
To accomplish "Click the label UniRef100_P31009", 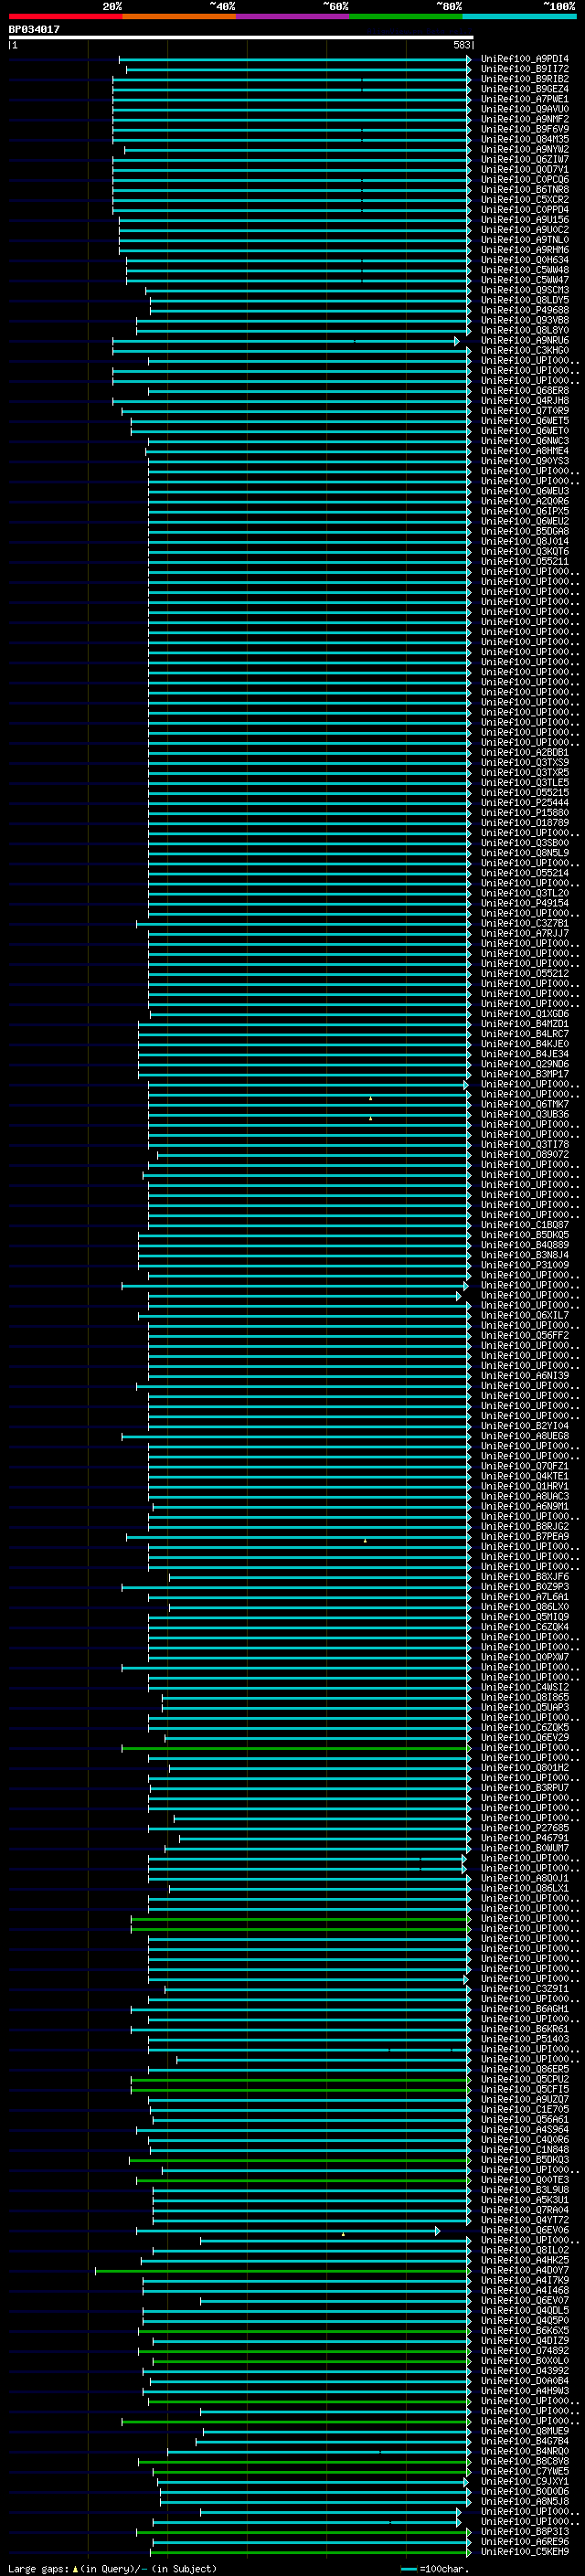I will (x=524, y=1265).
